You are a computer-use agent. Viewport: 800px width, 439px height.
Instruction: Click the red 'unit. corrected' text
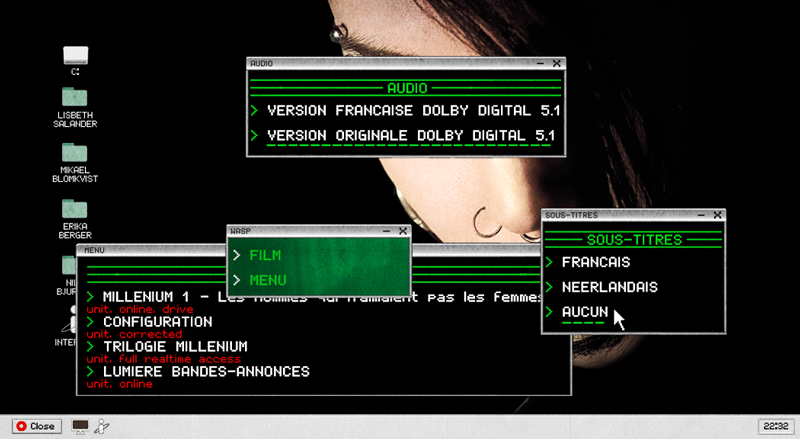point(134,334)
